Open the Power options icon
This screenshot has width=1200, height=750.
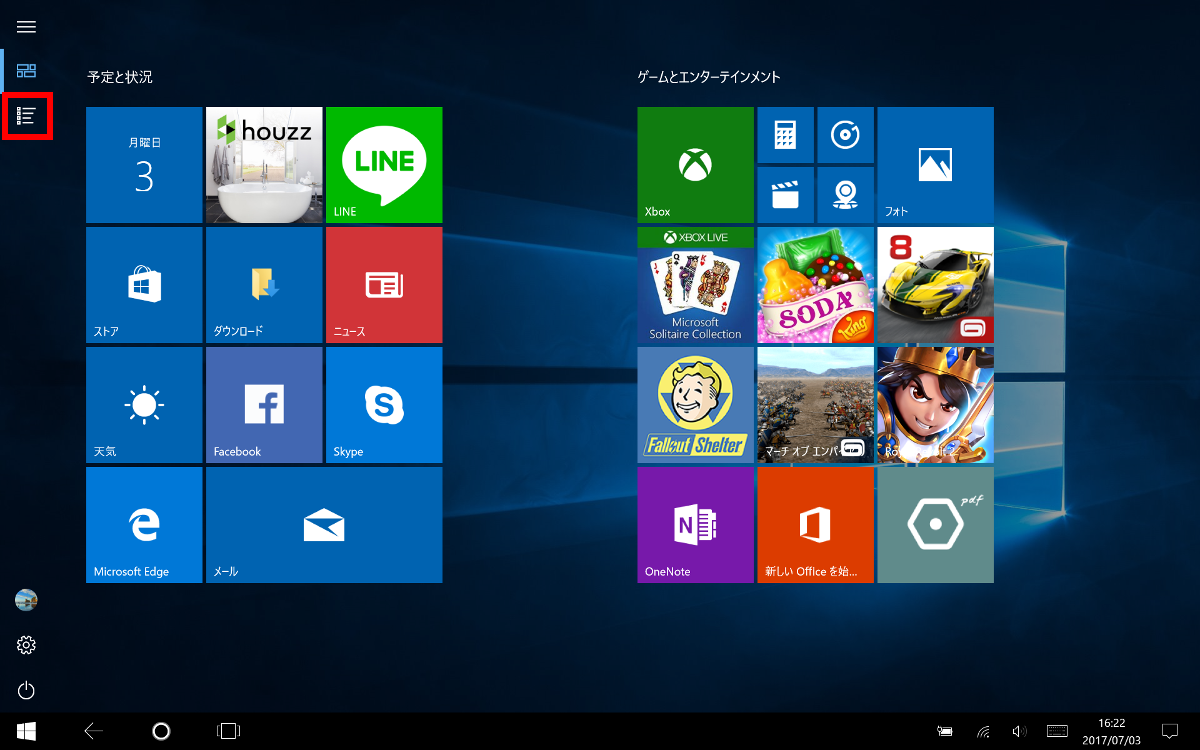tap(27, 690)
